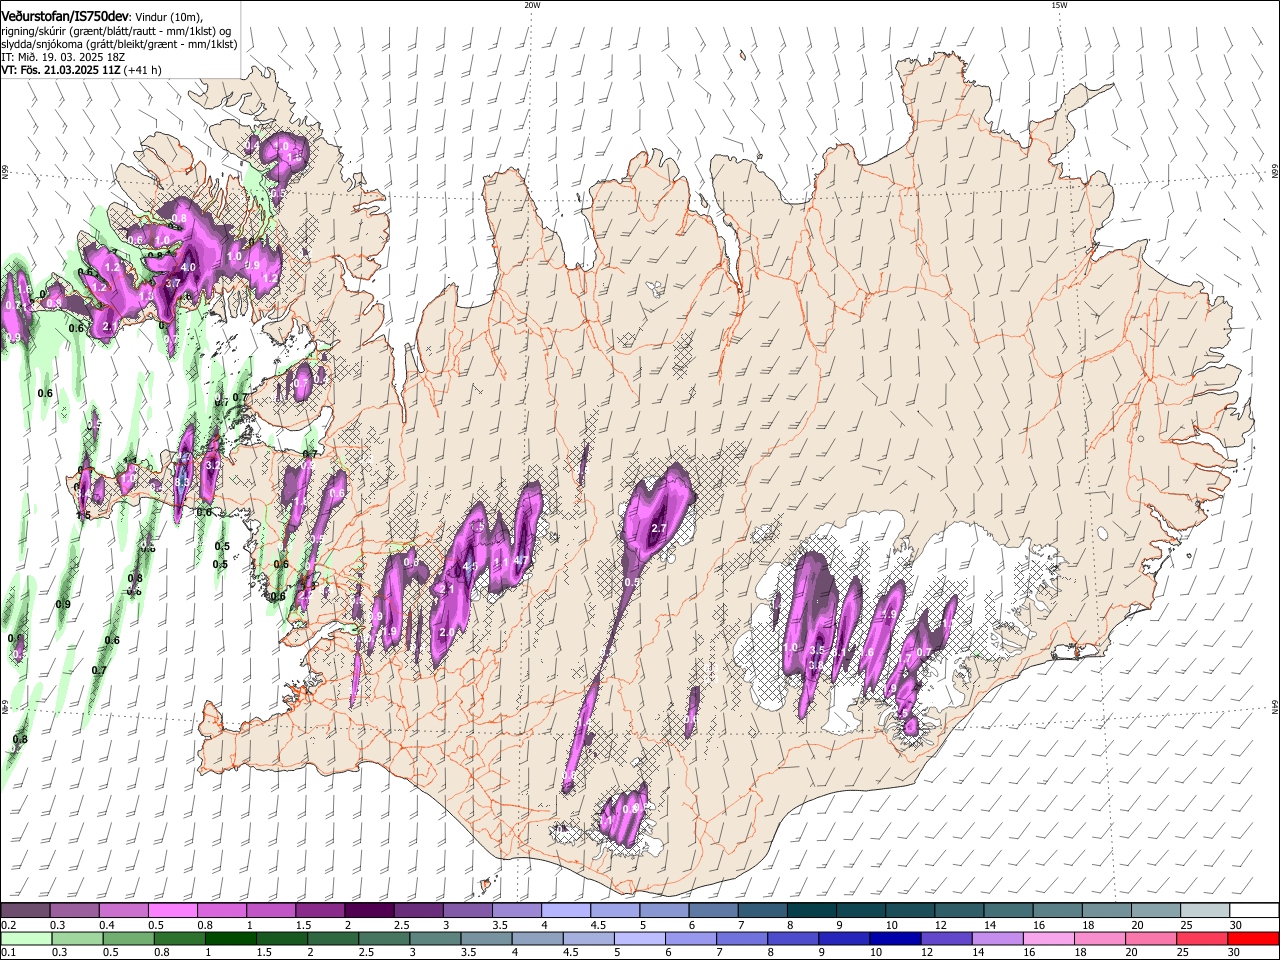
Task: Select the bright pink snow swatch starting at 0.5
Action: 173,911
